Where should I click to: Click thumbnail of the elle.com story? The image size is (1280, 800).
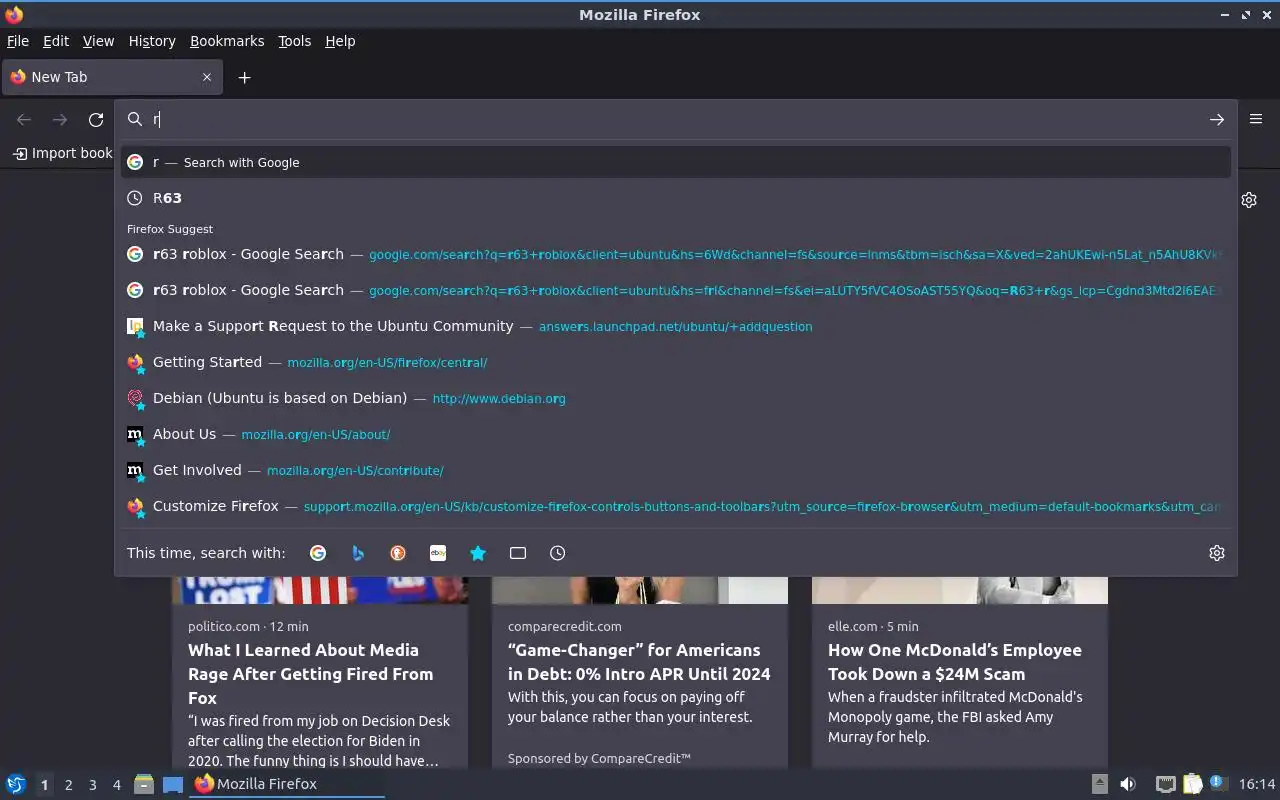tap(960, 590)
